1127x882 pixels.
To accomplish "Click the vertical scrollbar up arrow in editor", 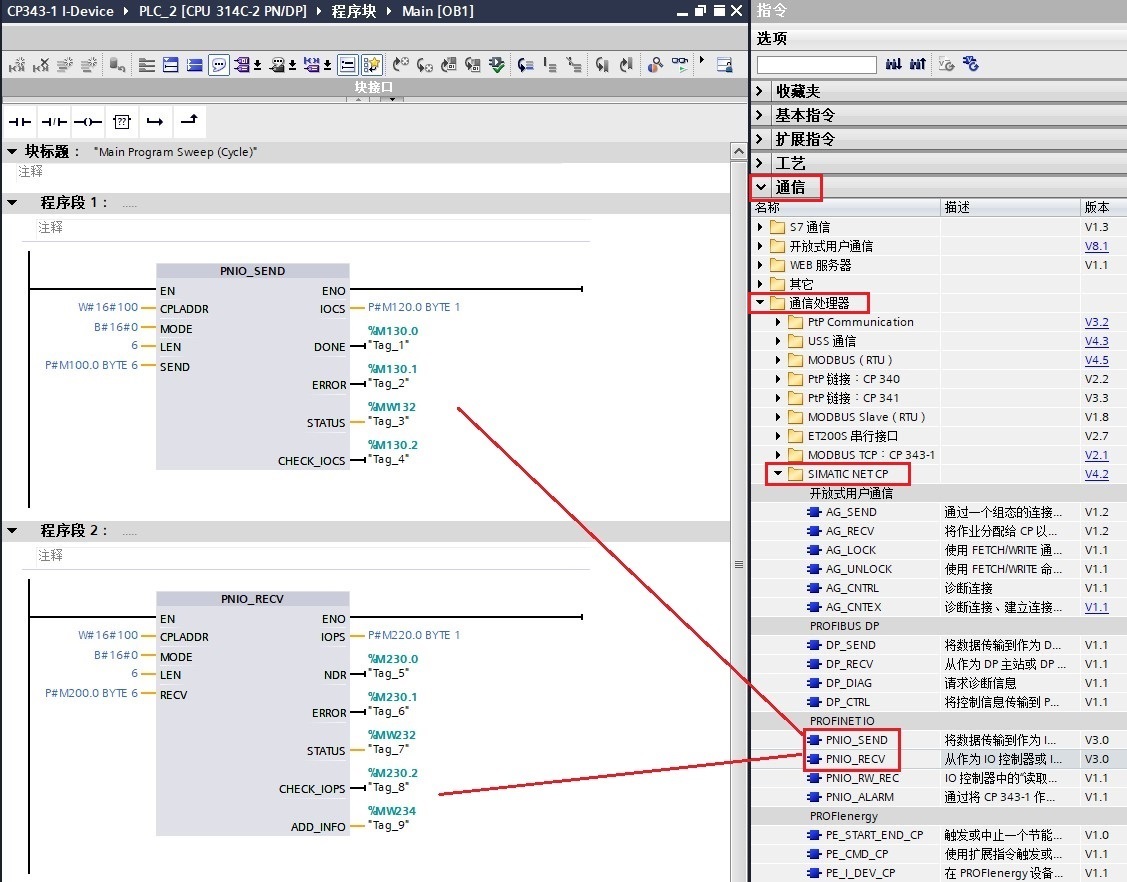I will tap(738, 151).
